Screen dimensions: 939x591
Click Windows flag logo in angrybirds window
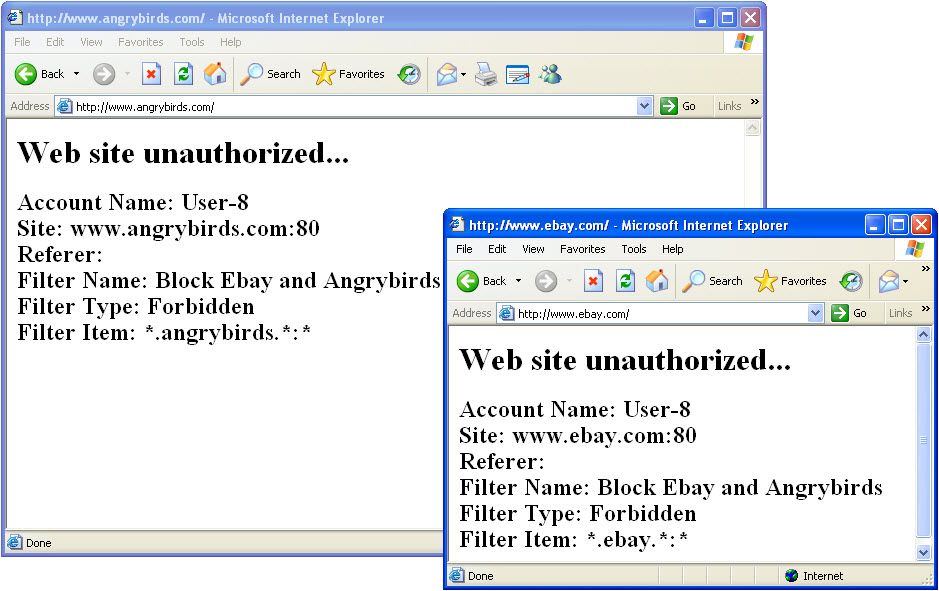pos(743,41)
